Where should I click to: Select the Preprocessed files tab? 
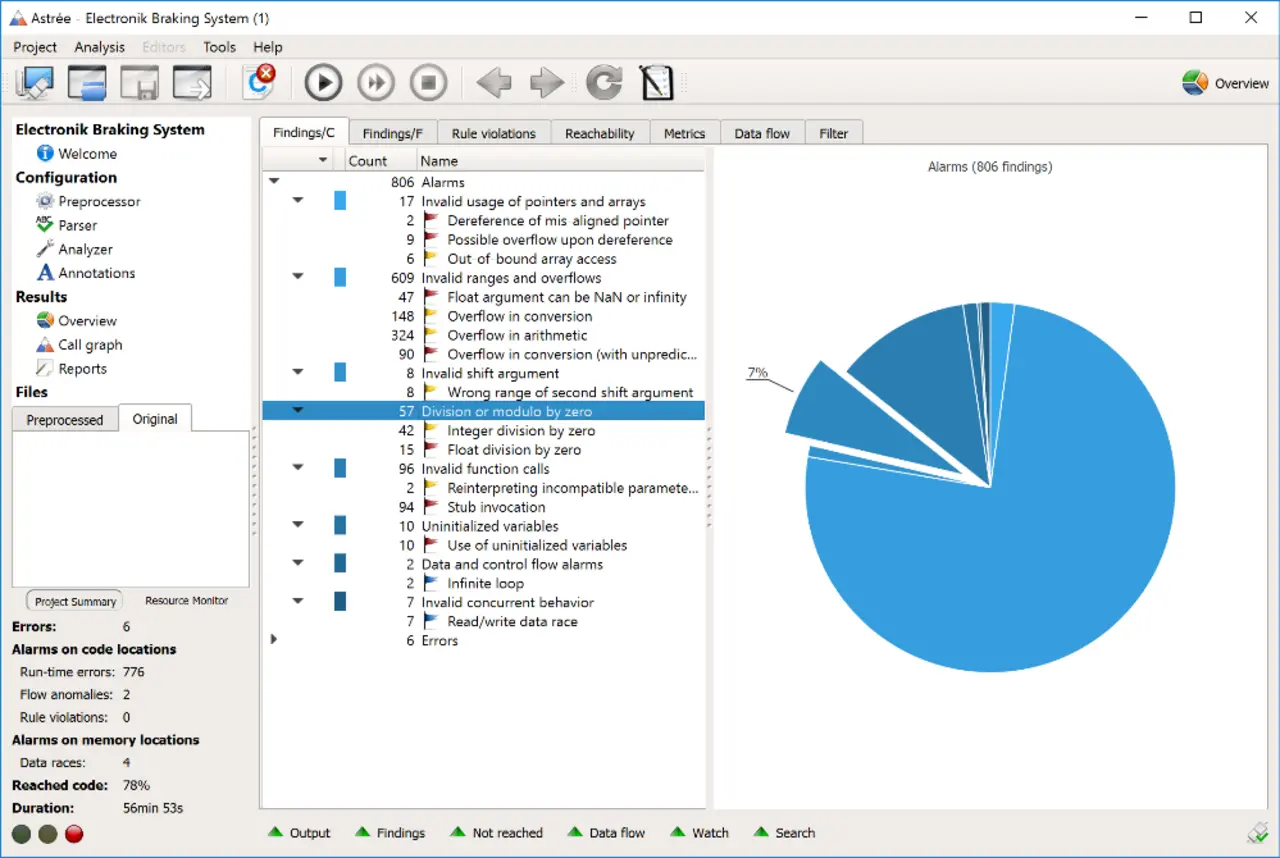[65, 420]
